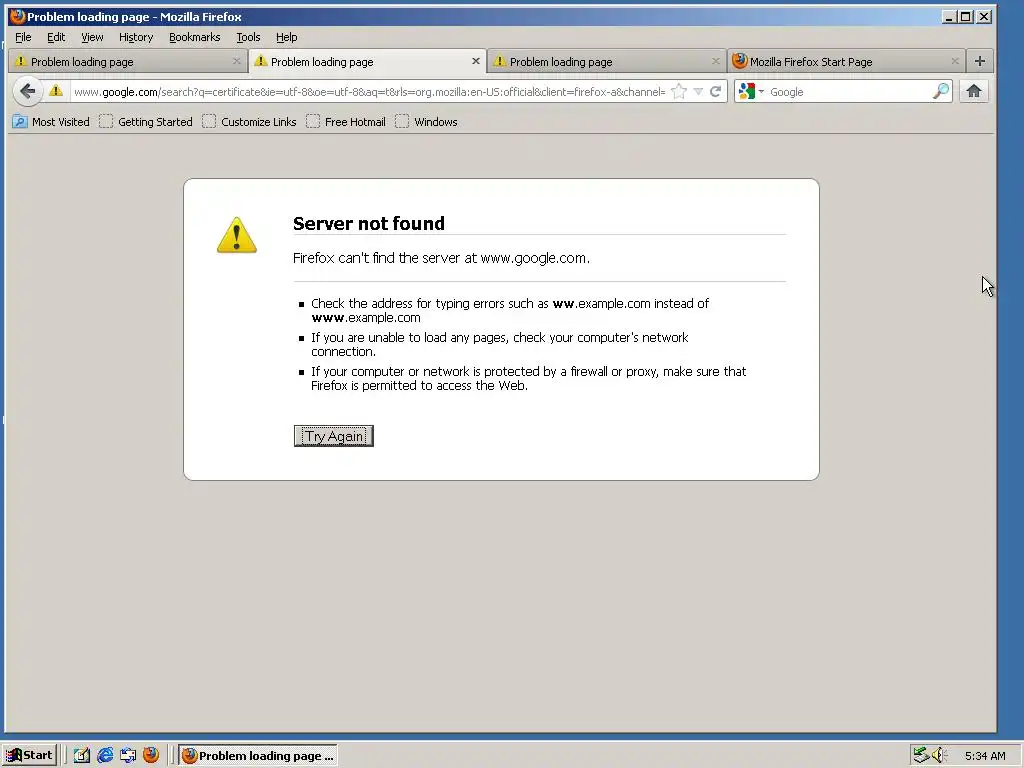Open the Windows bookmark
The image size is (1024, 768).
(x=426, y=121)
